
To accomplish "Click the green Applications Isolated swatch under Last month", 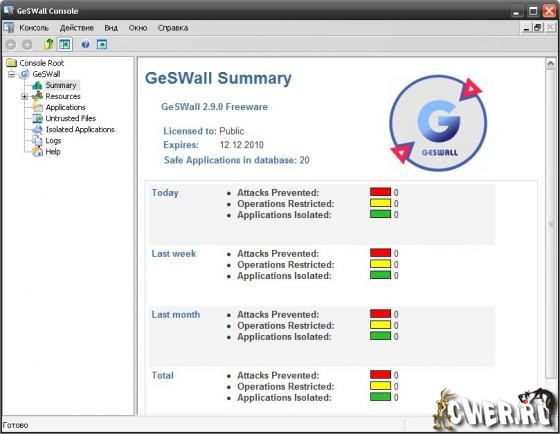I will point(380,336).
